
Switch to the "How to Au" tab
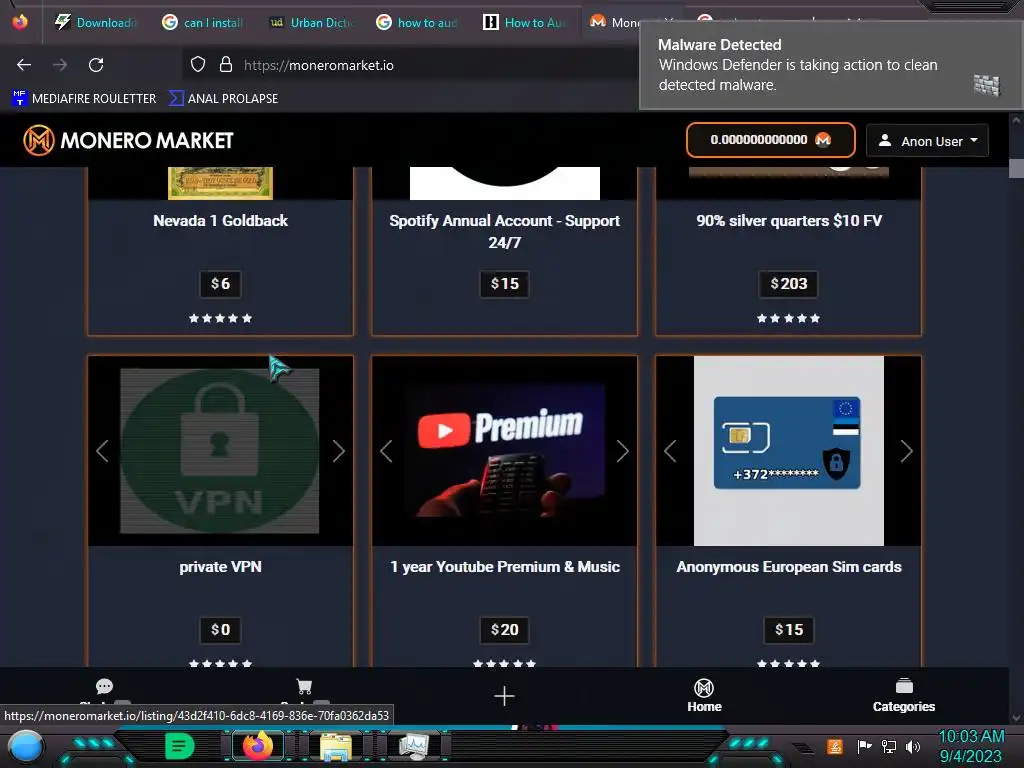click(x=525, y=23)
